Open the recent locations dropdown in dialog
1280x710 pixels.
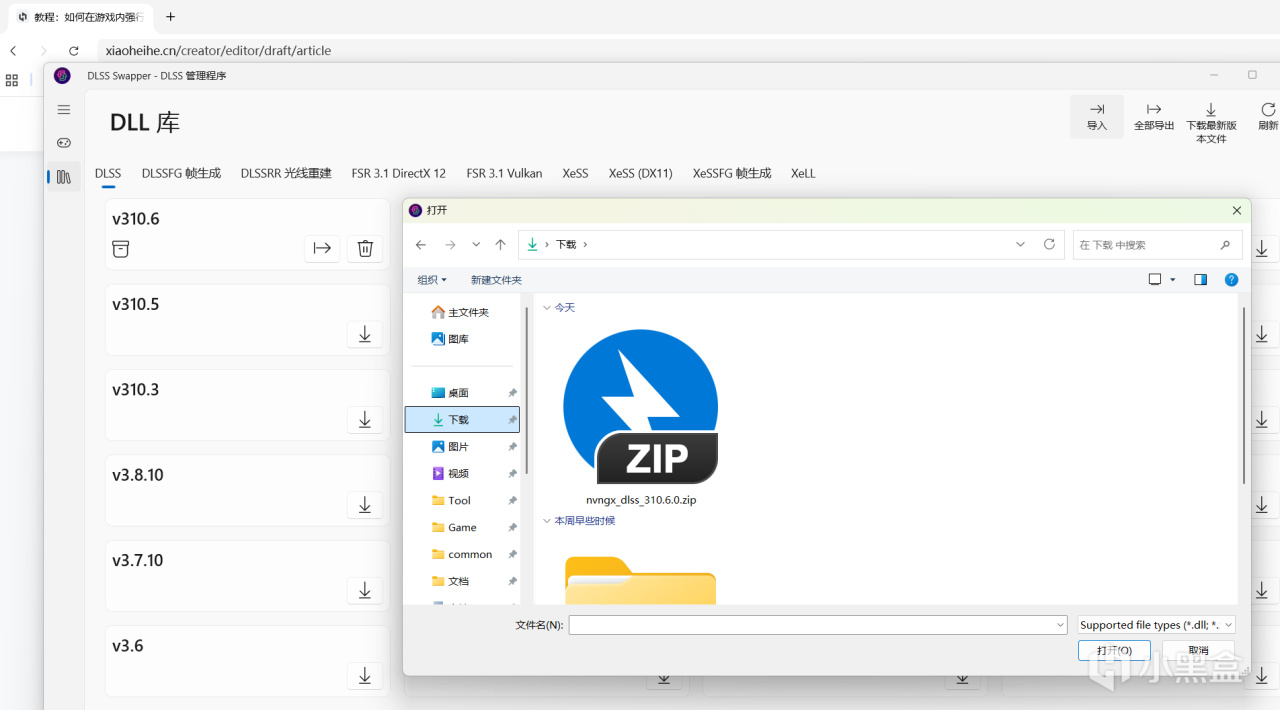pyautogui.click(x=476, y=244)
